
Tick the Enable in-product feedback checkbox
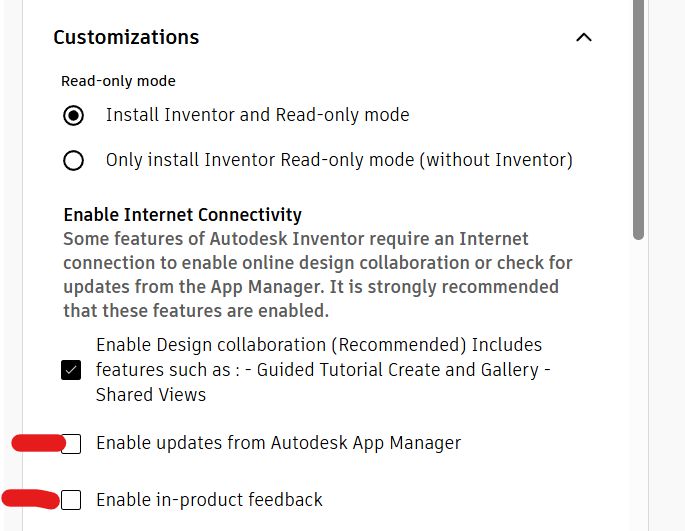point(71,500)
